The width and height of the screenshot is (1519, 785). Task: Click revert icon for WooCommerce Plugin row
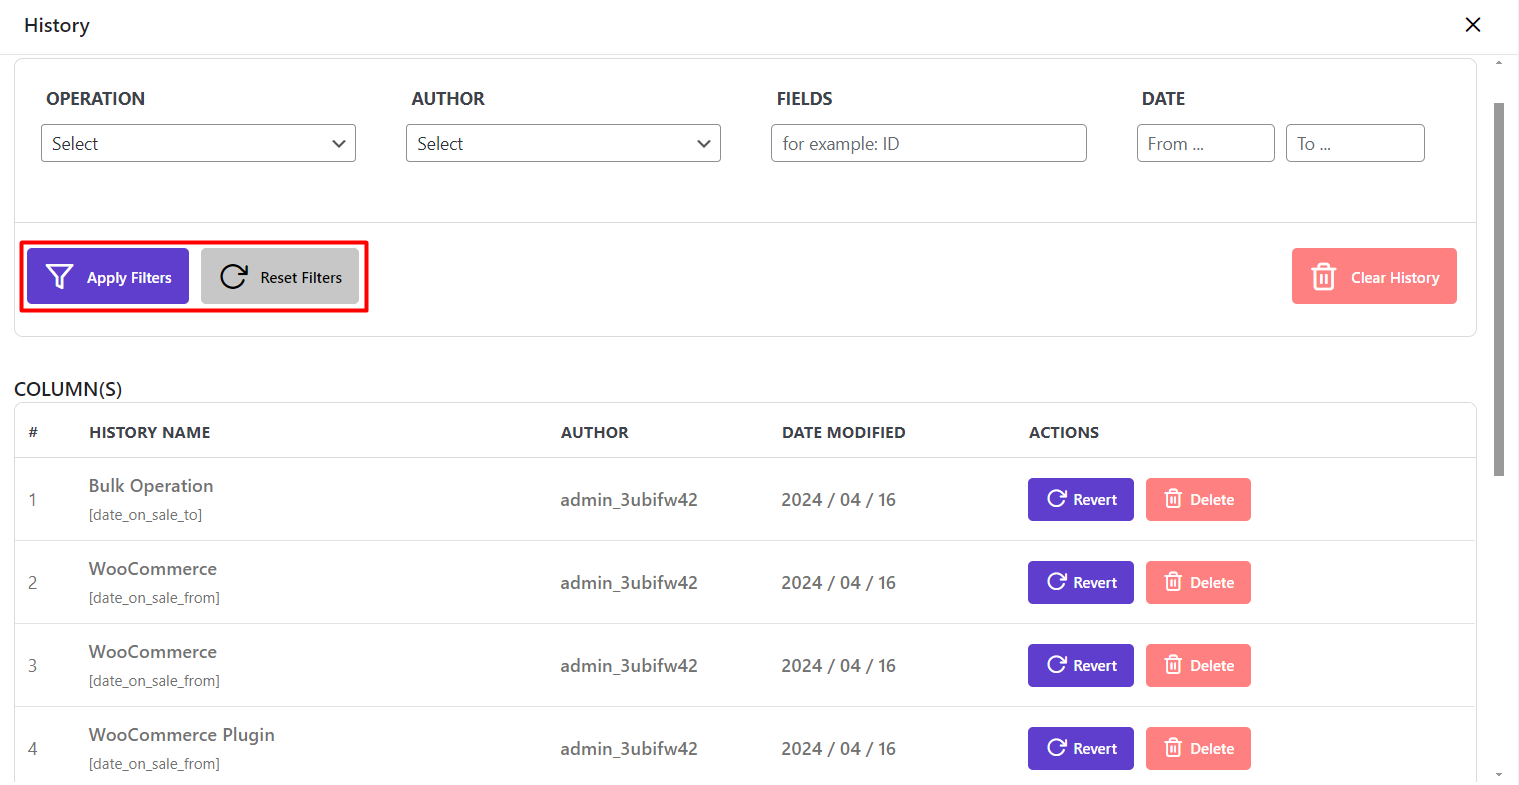click(1056, 748)
